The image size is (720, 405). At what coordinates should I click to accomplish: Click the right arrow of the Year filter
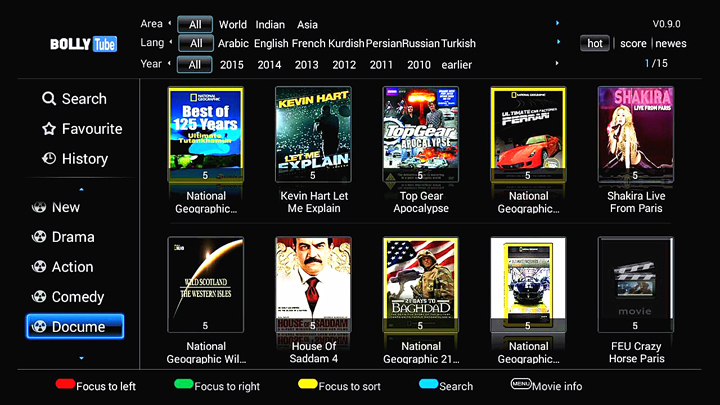point(557,63)
